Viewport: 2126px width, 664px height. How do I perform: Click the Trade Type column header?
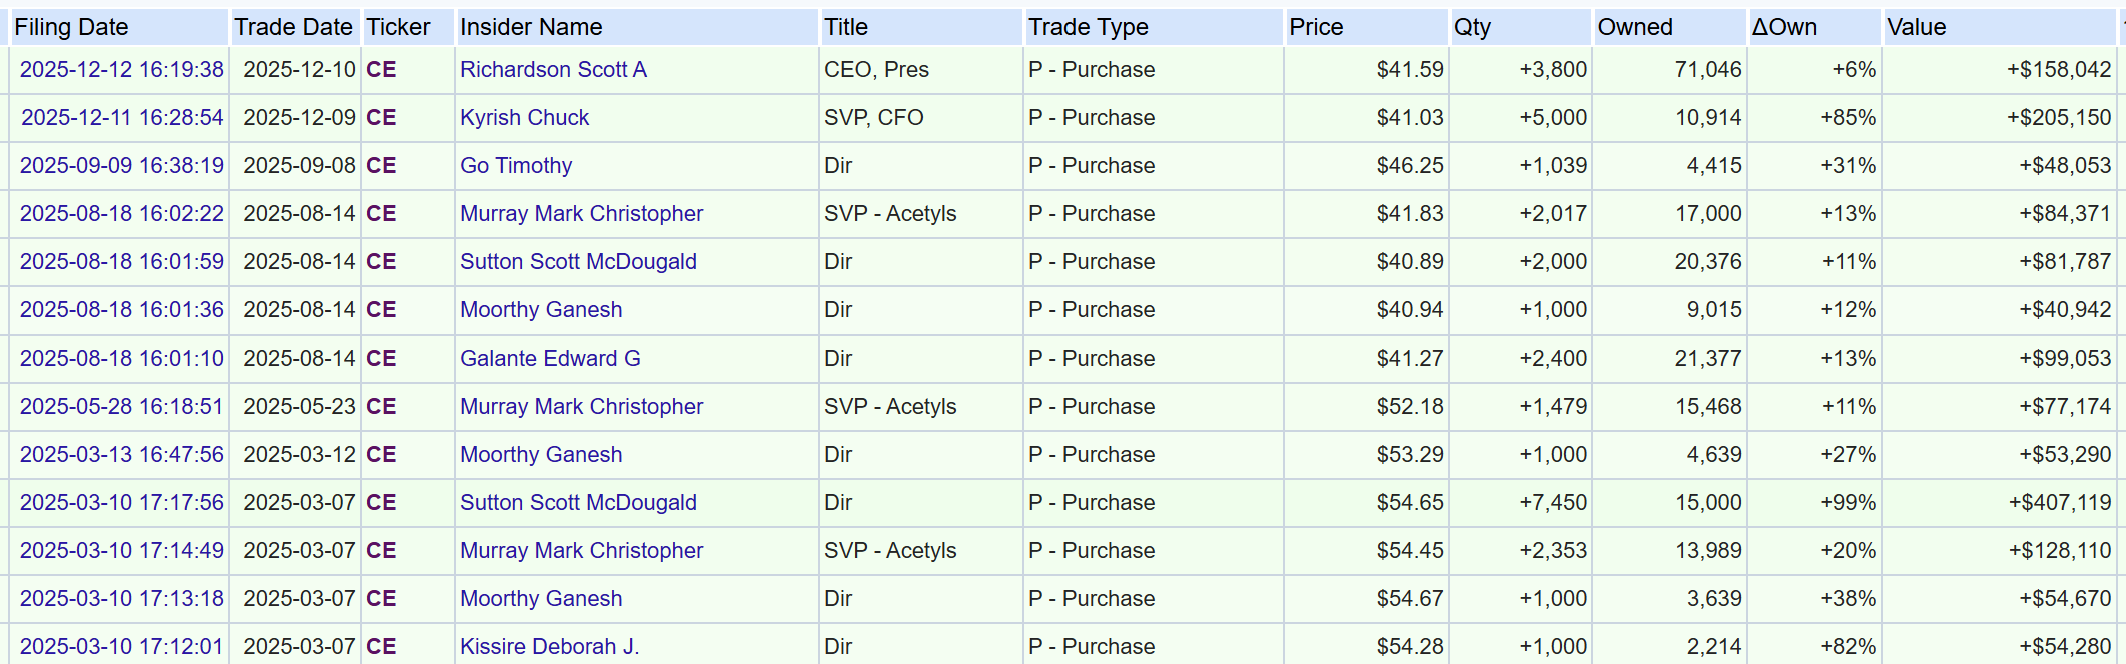[1088, 27]
